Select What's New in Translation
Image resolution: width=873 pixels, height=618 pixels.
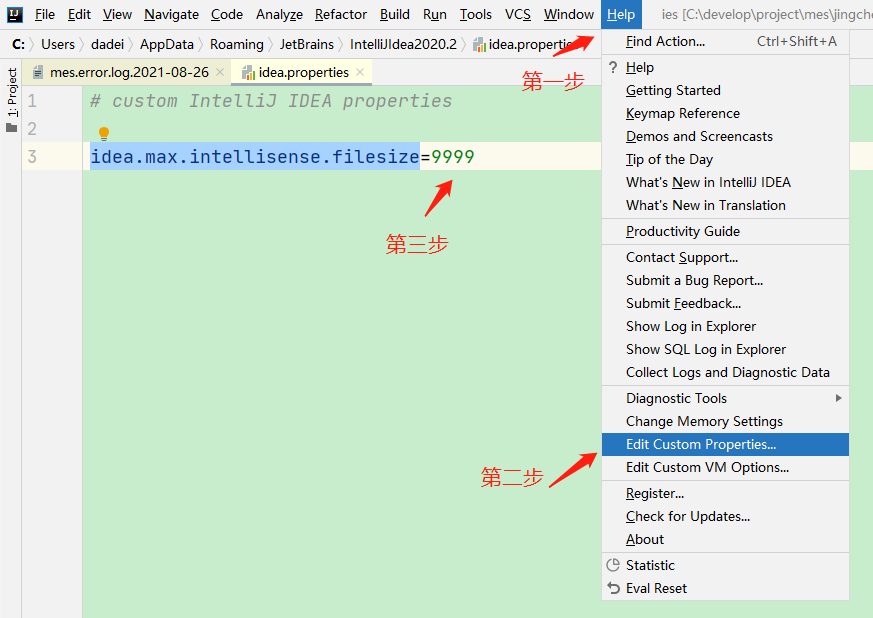[x=725, y=205]
